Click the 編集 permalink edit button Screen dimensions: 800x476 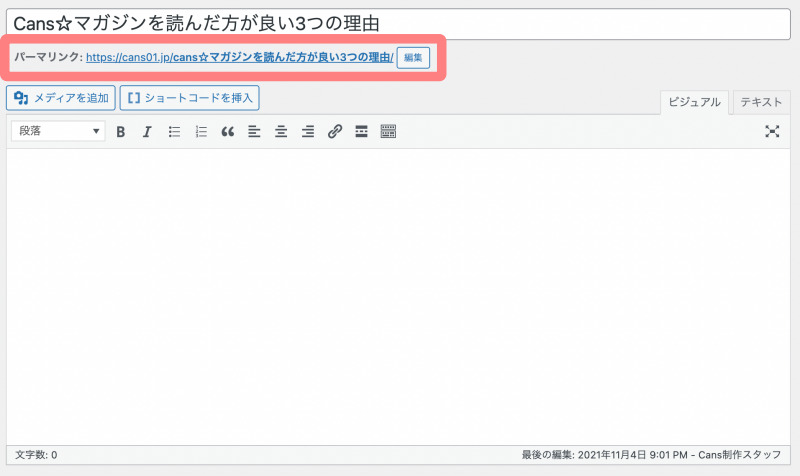[x=413, y=58]
